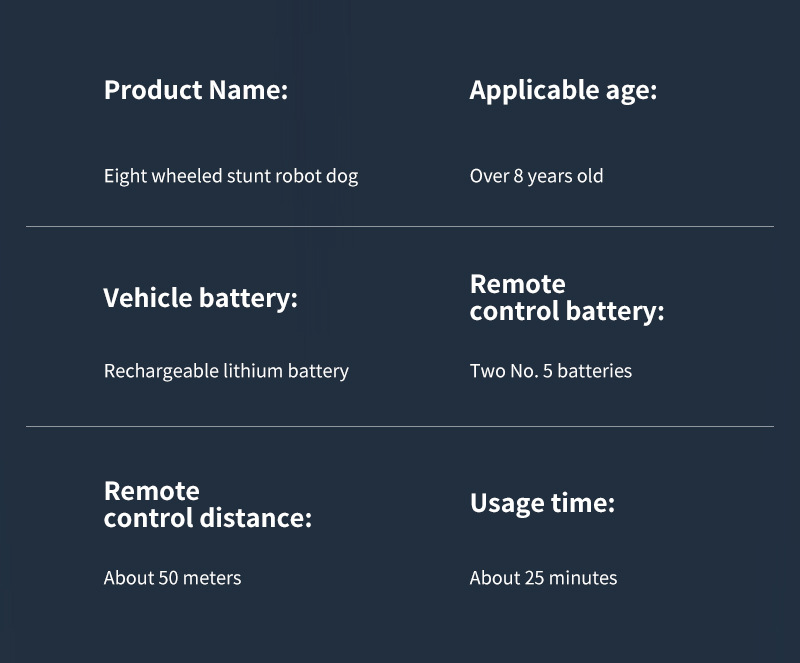Image resolution: width=800 pixels, height=663 pixels.
Task: Select the "About 50 meters" value
Action: point(172,578)
